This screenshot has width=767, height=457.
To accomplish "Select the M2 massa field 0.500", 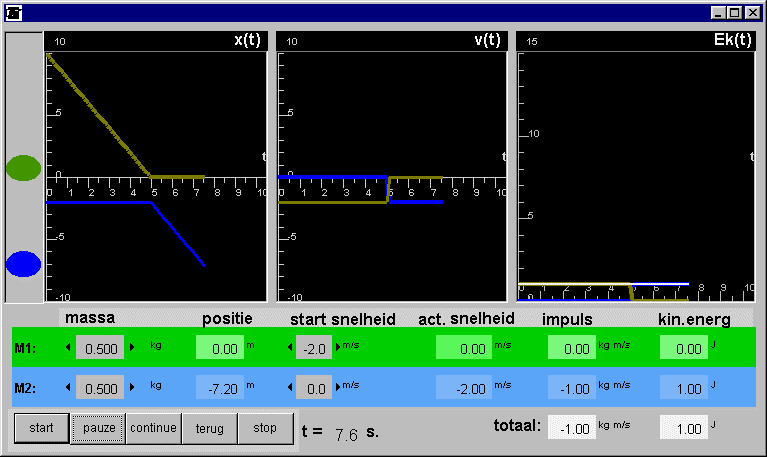I will click(x=100, y=387).
